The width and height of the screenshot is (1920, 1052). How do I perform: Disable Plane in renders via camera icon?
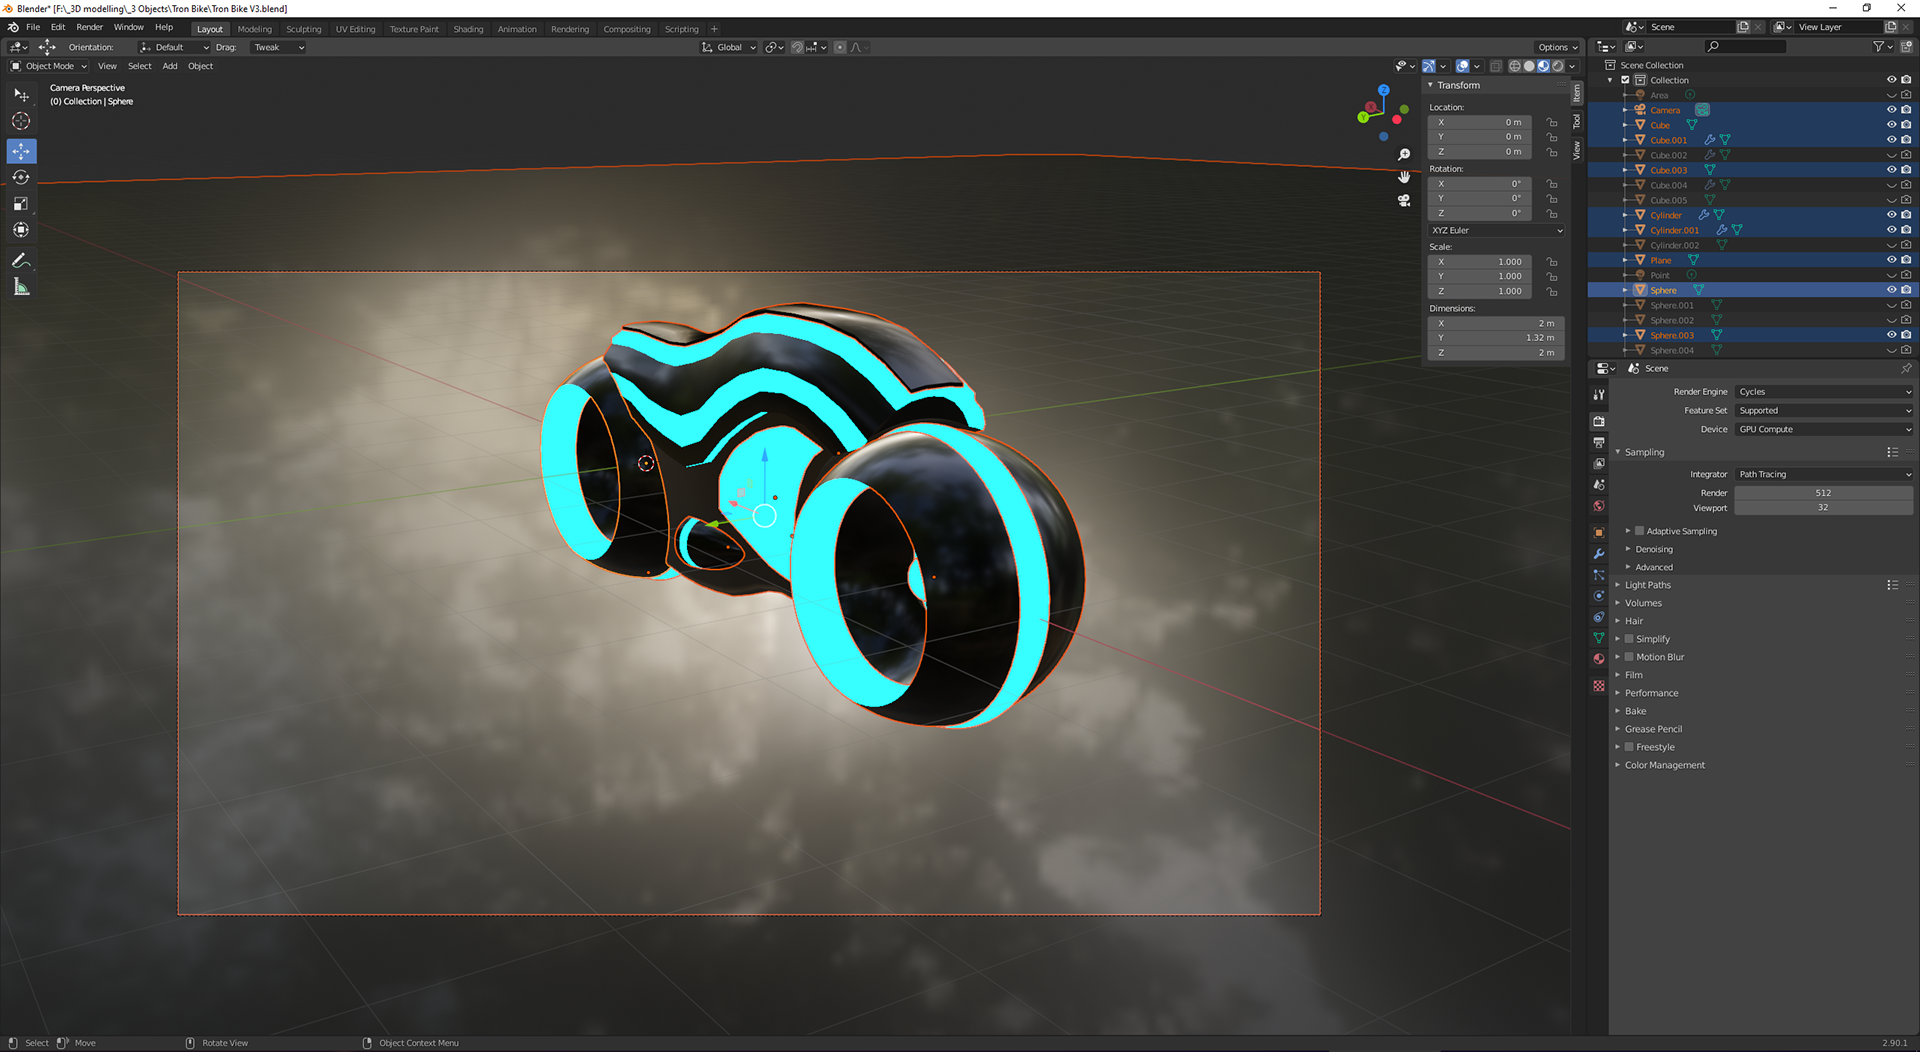tap(1906, 260)
